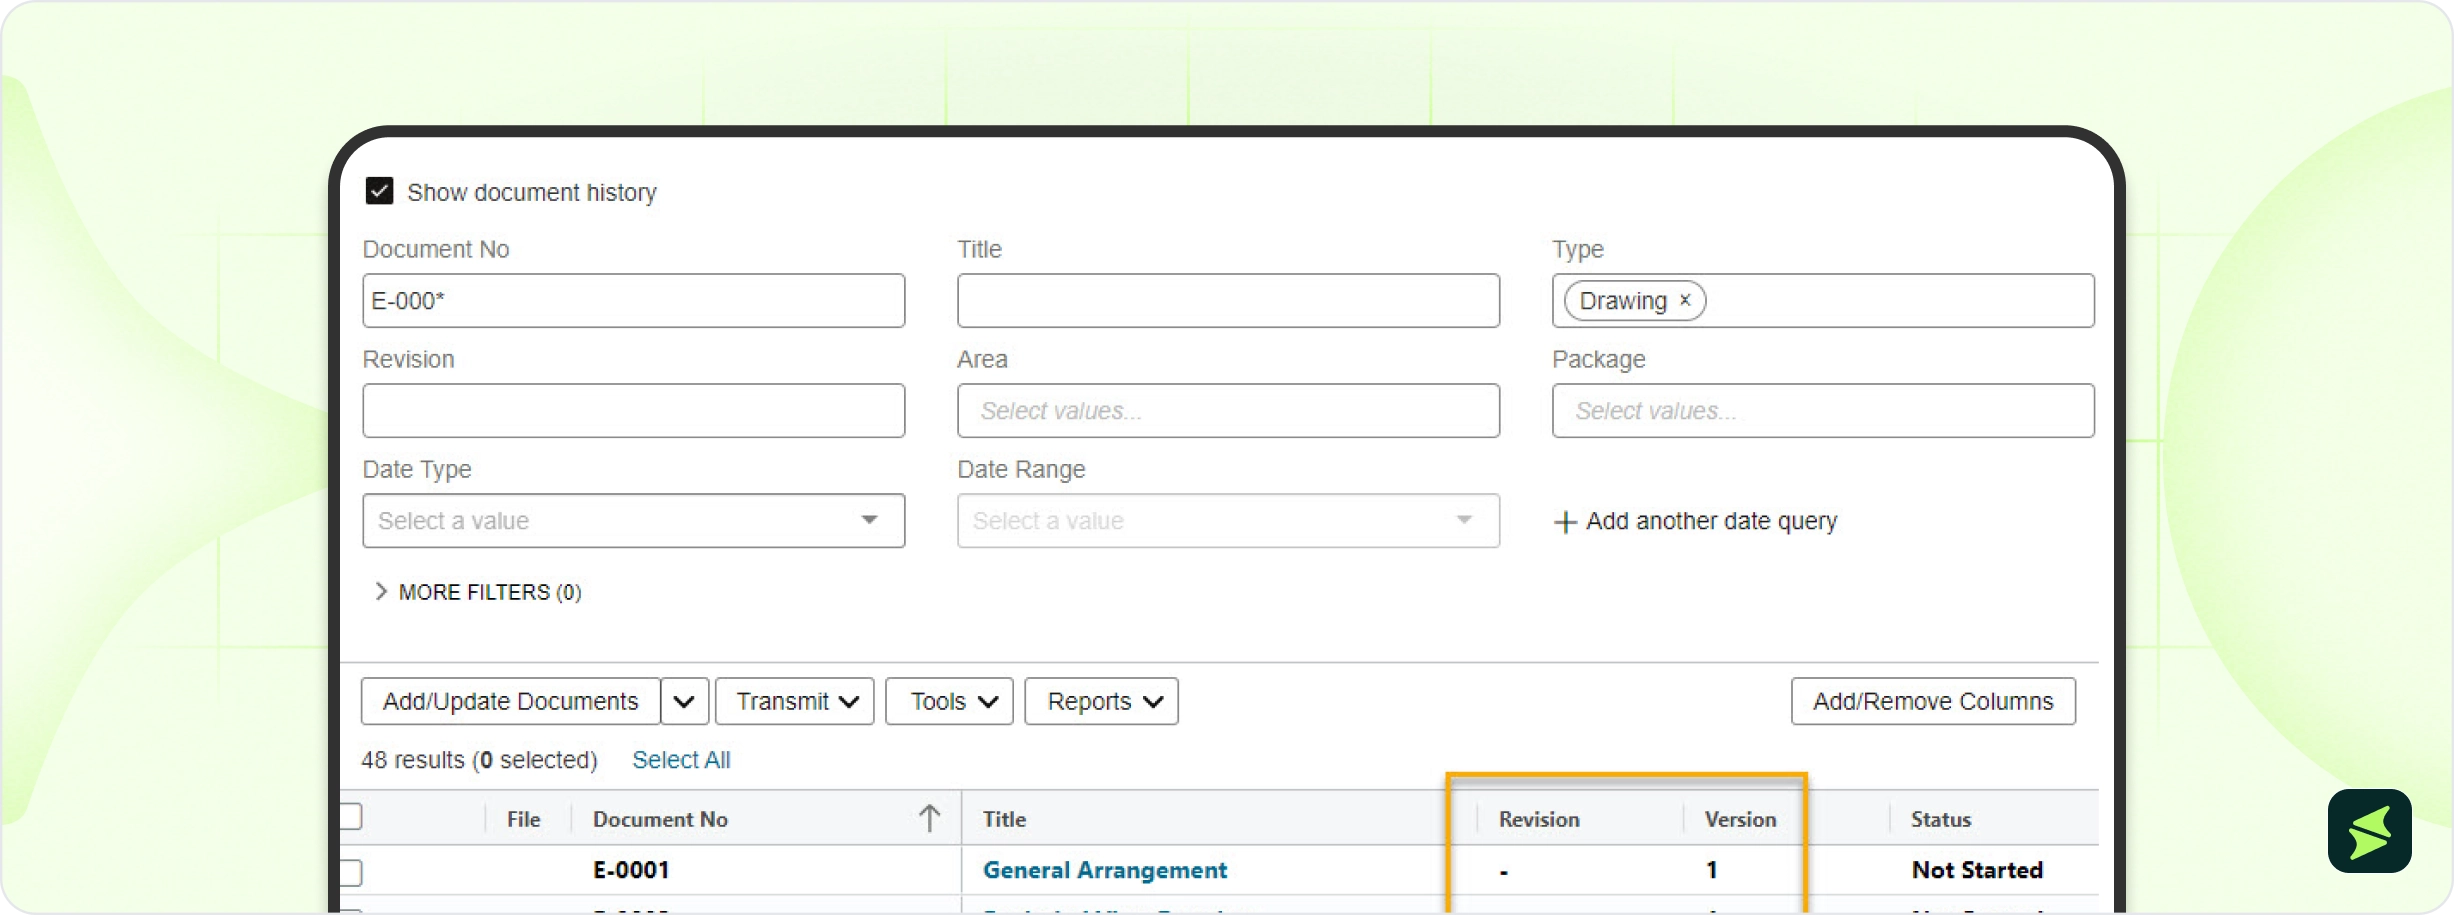Open the Date Type dropdown
Image resolution: width=2454 pixels, height=915 pixels.
(633, 521)
